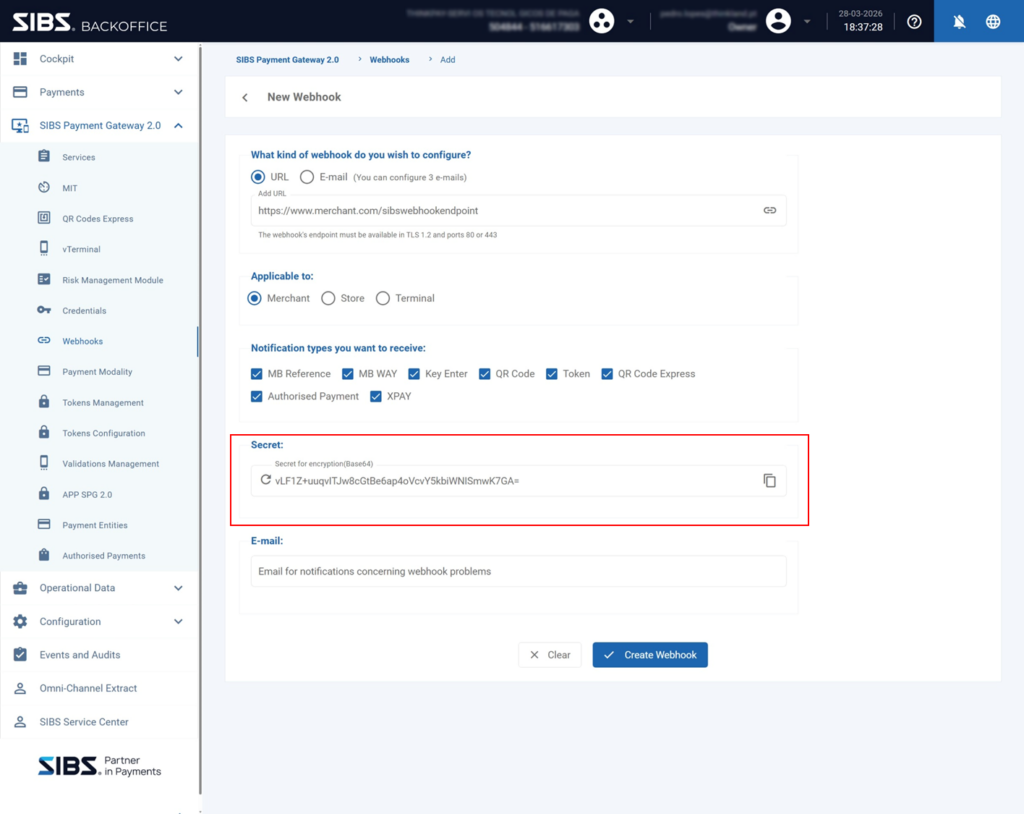Click the muted notifications bell icon
This screenshot has width=1024, height=814.
pyautogui.click(x=959, y=22)
